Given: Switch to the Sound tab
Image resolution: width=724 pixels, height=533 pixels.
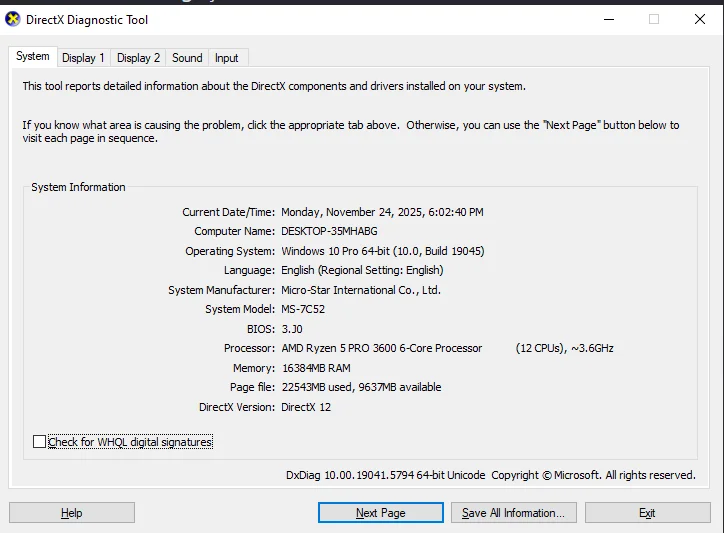Looking at the screenshot, I should click(x=187, y=58).
